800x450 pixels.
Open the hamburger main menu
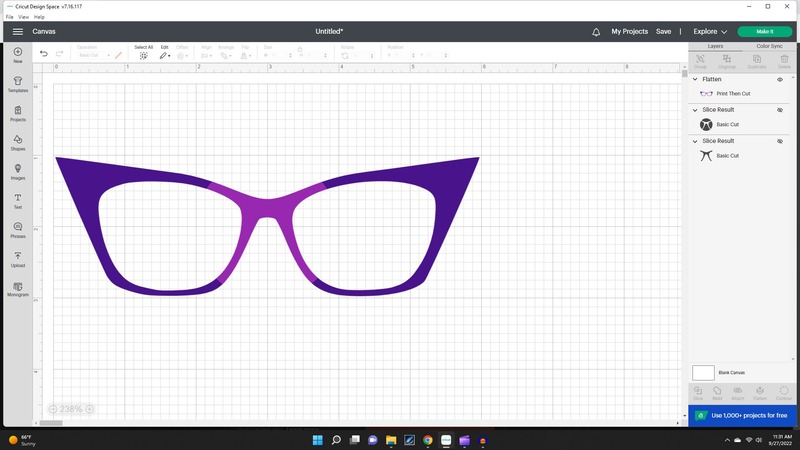point(18,32)
